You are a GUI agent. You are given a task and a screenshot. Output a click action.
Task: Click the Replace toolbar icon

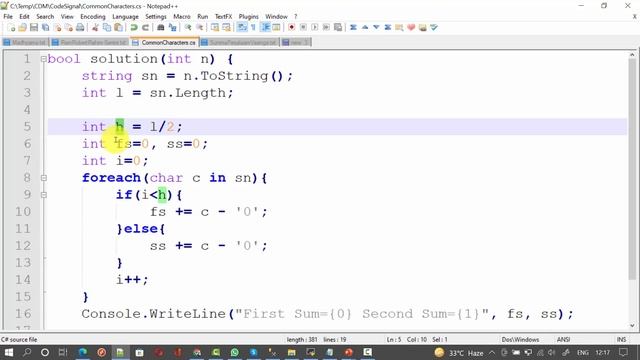click(172, 27)
